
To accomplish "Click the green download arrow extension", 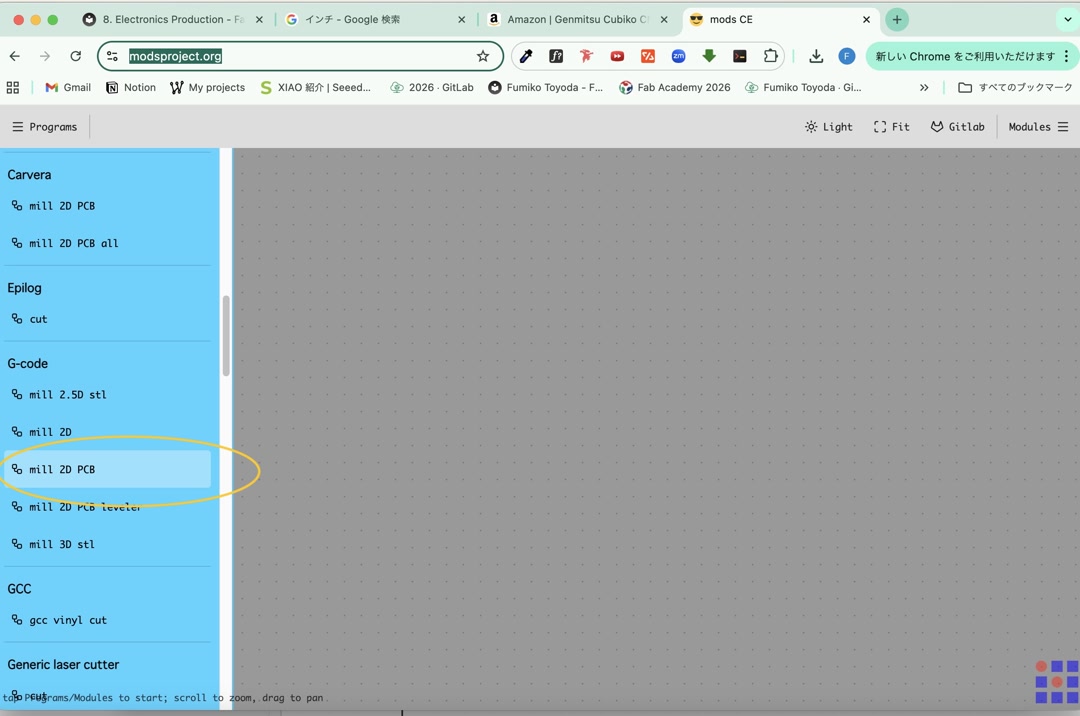I will (x=709, y=56).
